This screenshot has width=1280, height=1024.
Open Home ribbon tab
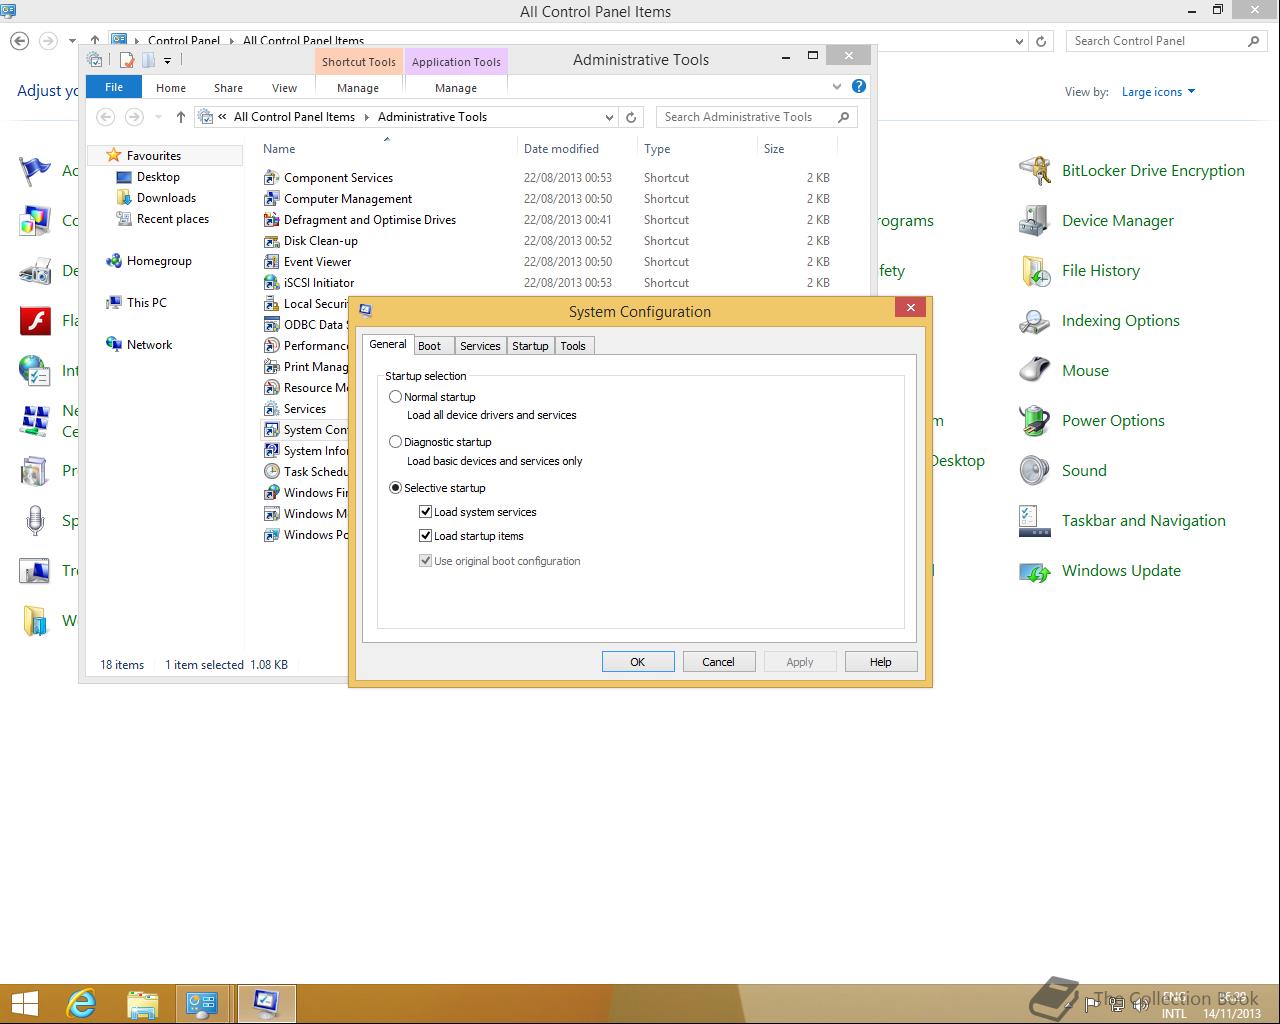pos(171,88)
